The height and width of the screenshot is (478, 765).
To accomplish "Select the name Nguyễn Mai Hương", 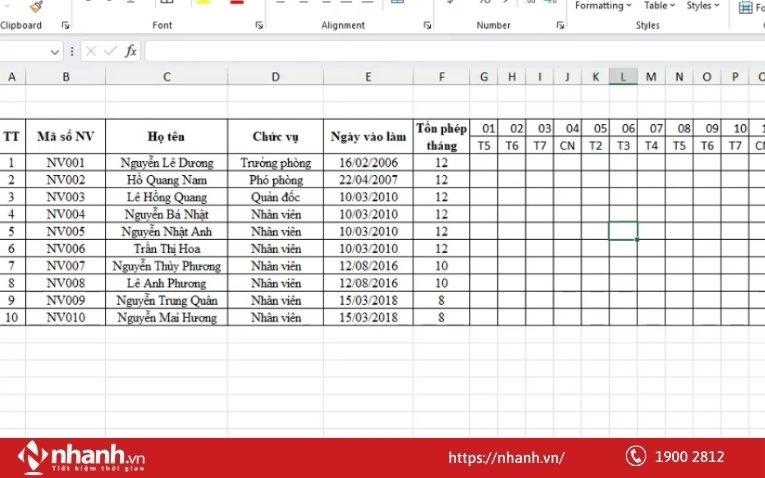I will click(x=166, y=318).
